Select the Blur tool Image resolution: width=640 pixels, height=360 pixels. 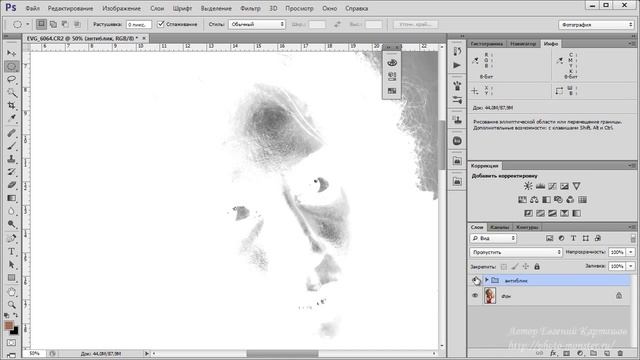tap(11, 211)
